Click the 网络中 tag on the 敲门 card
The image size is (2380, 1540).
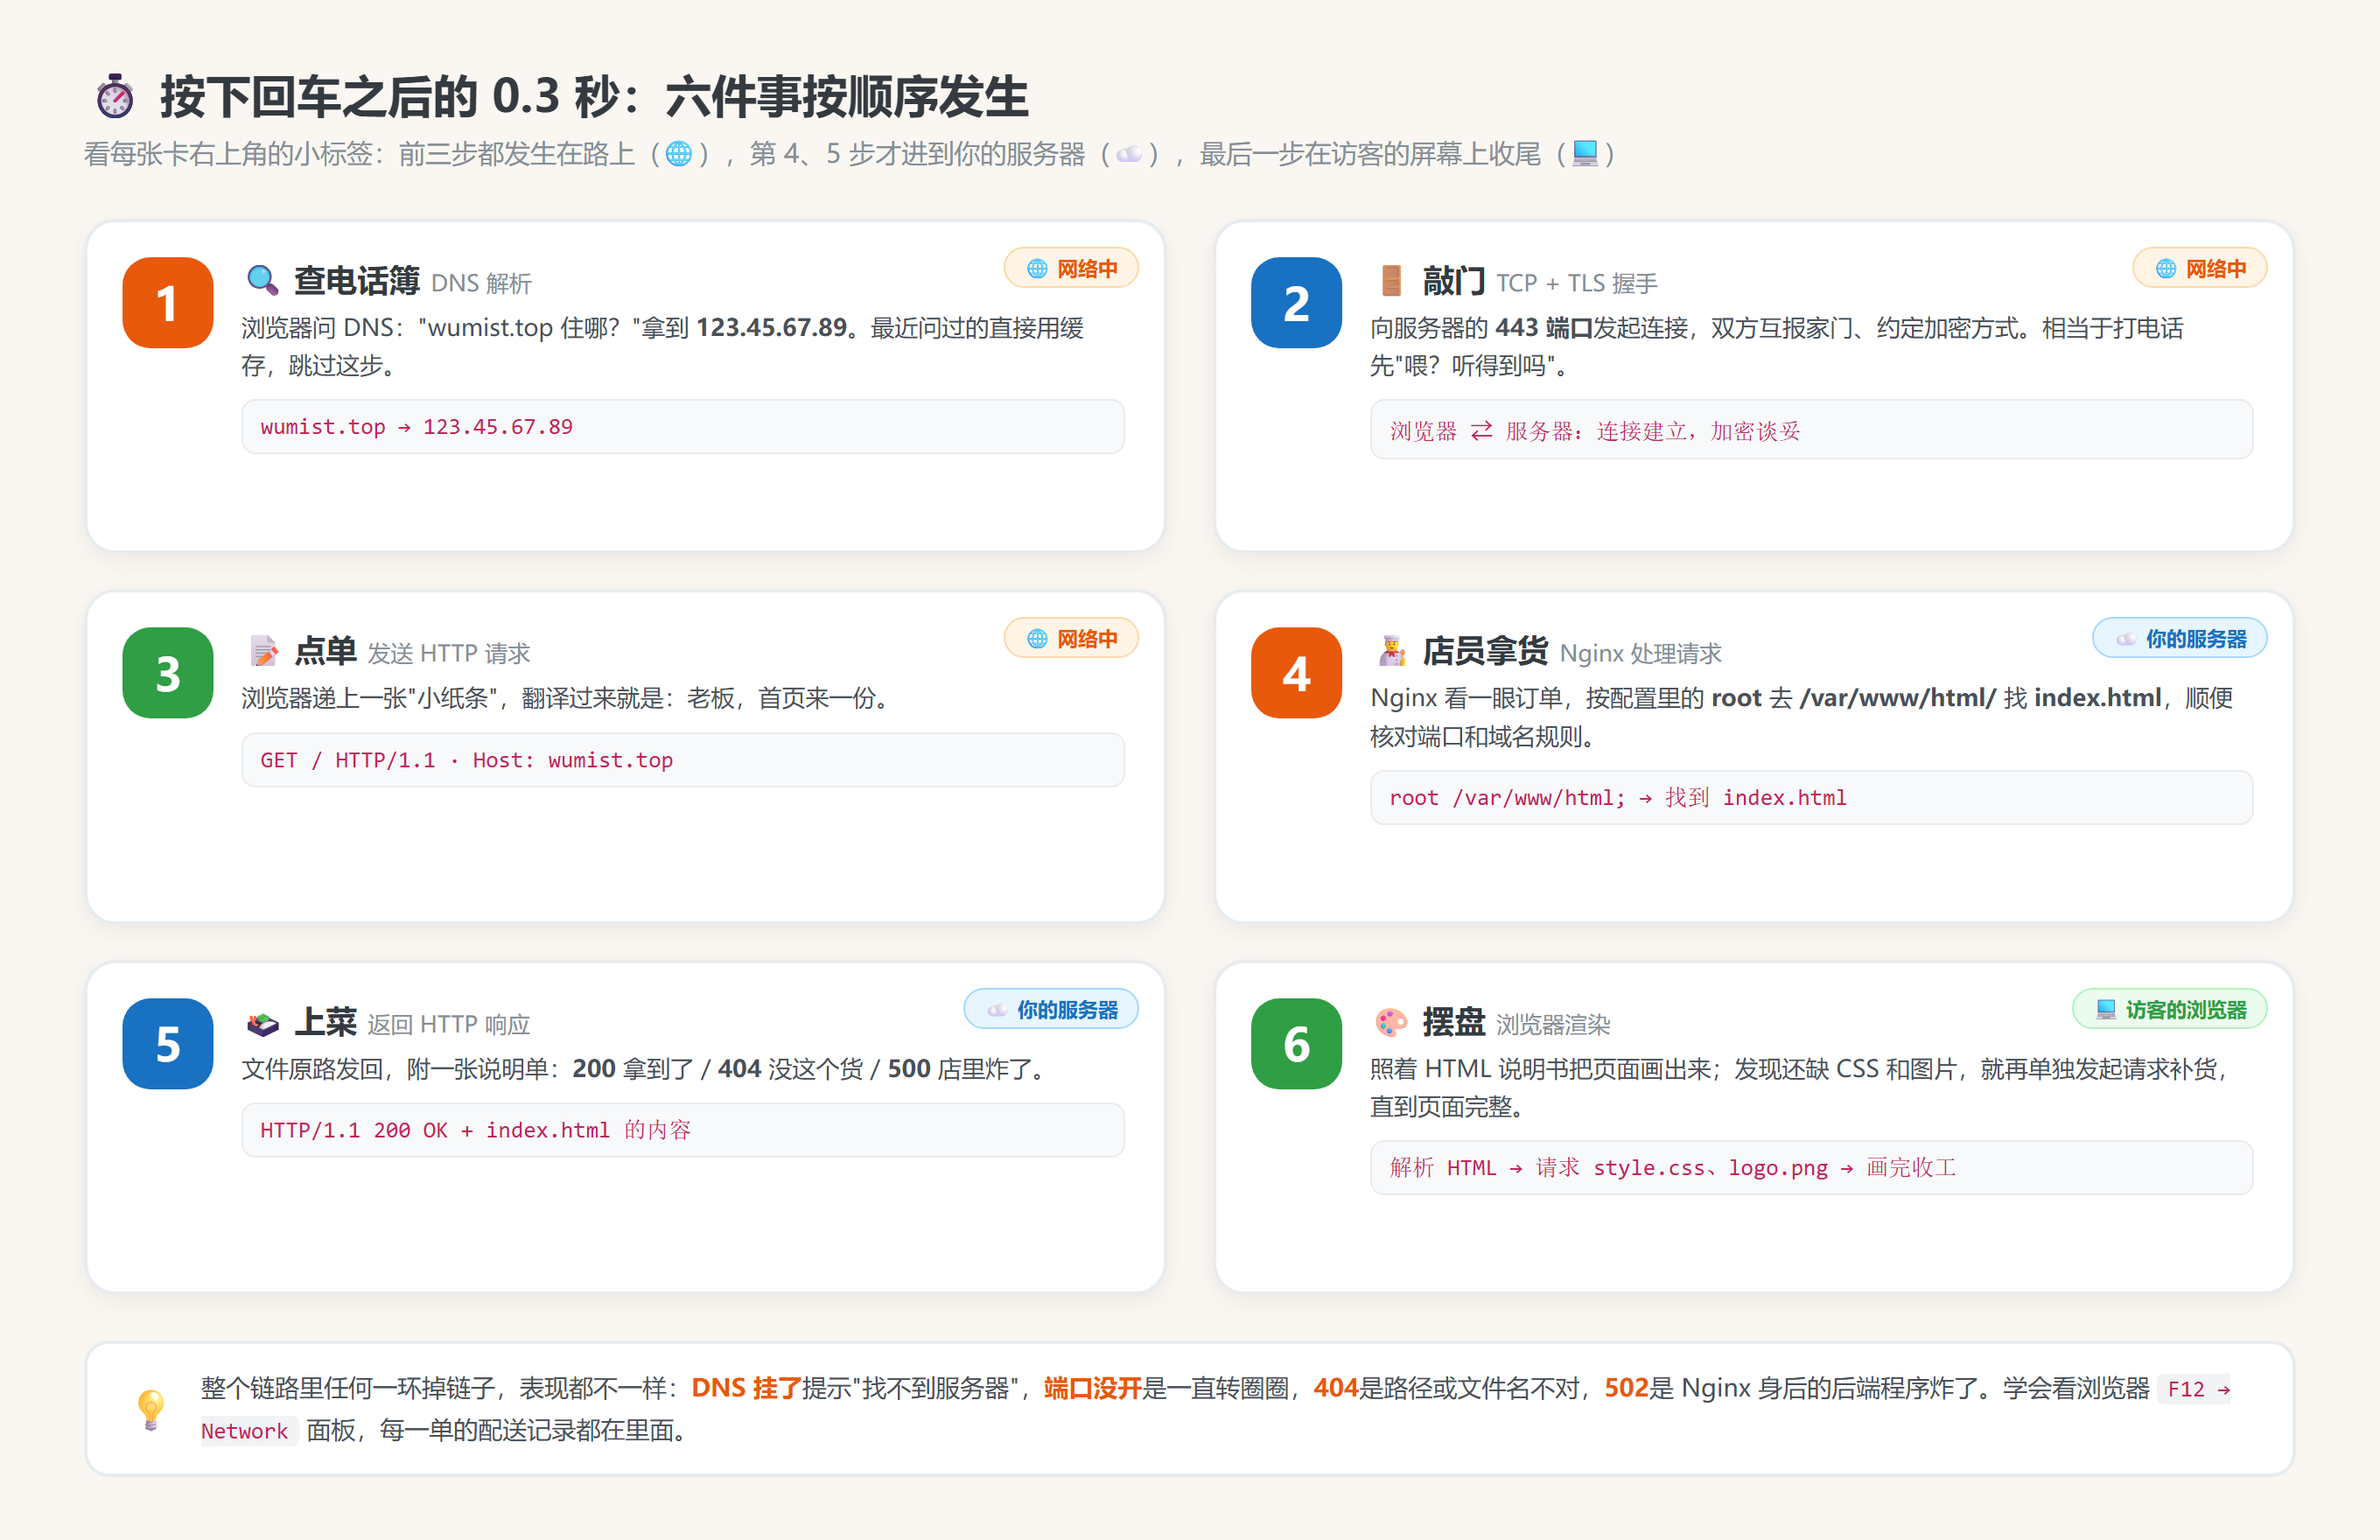click(2199, 268)
